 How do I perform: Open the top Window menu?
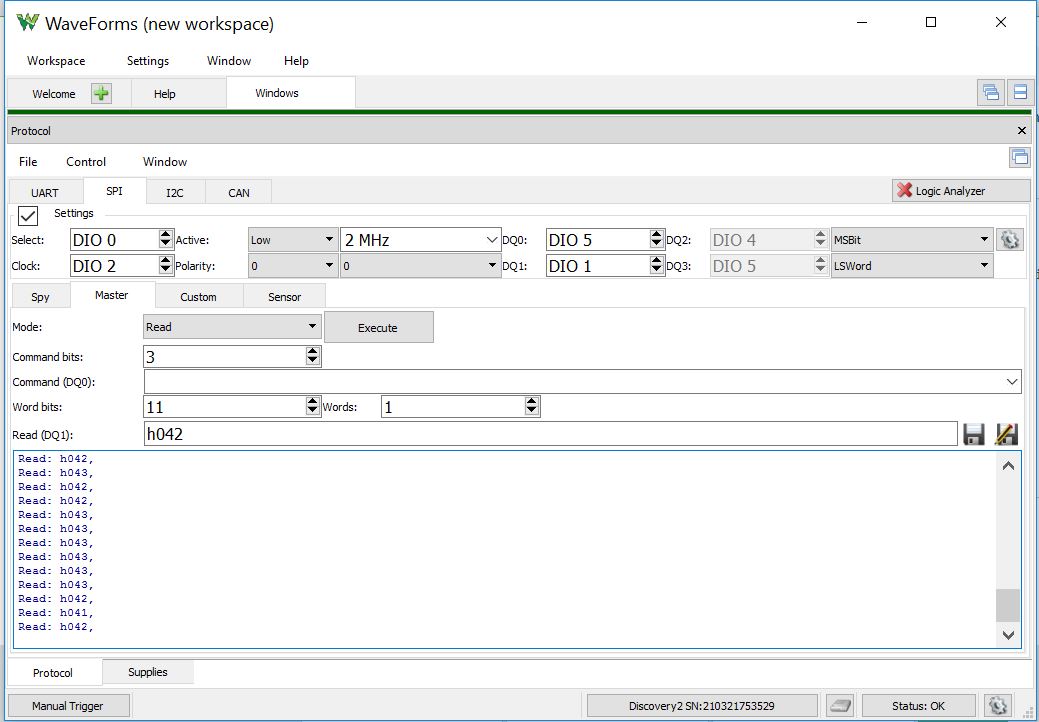[229, 61]
